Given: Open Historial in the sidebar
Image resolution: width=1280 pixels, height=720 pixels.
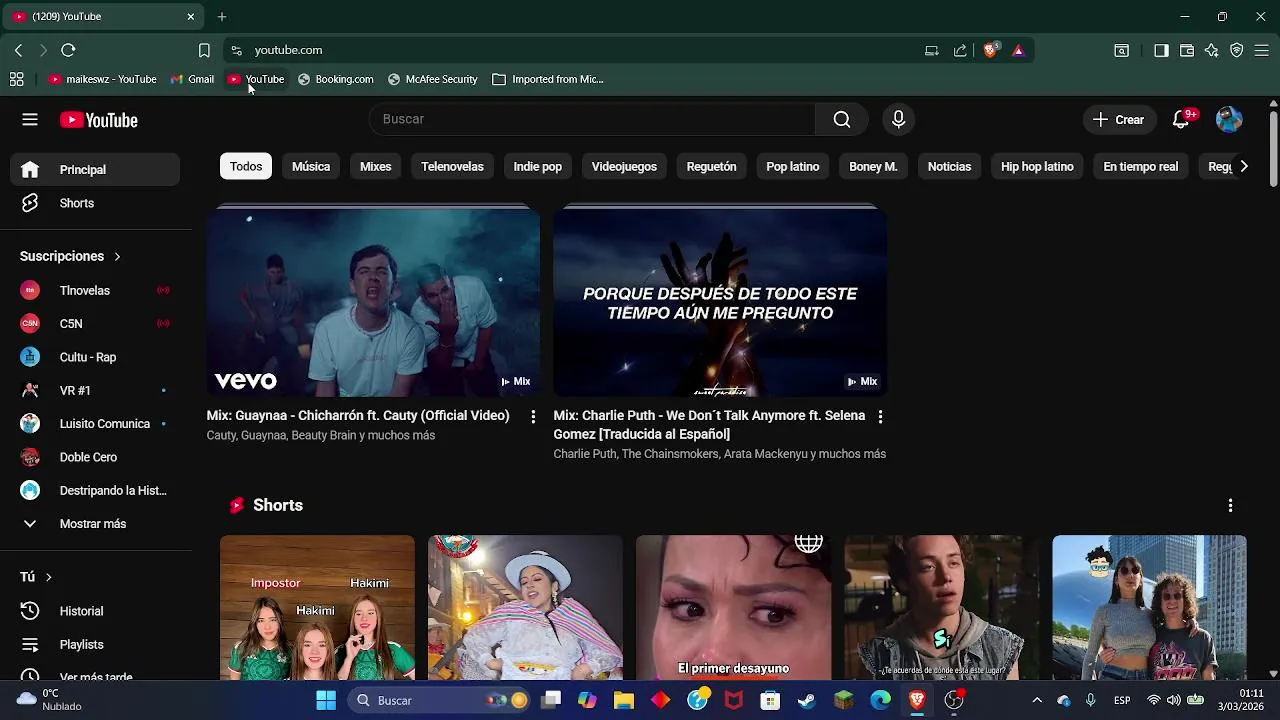Looking at the screenshot, I should pos(95,611).
